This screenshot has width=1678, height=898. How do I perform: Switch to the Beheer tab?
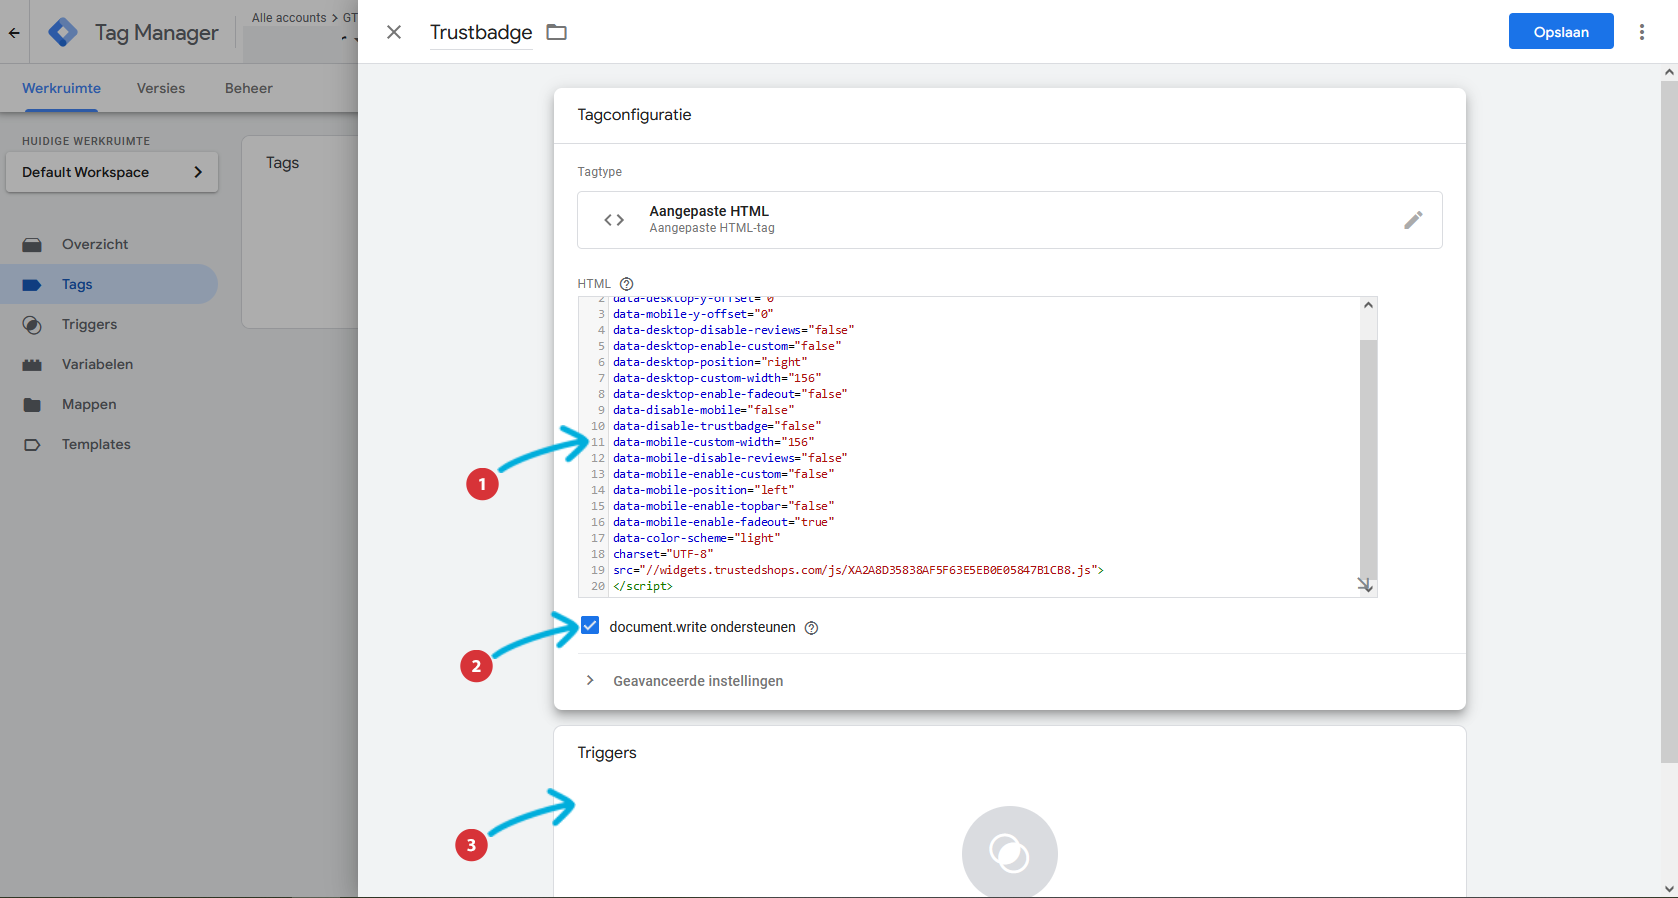click(249, 88)
